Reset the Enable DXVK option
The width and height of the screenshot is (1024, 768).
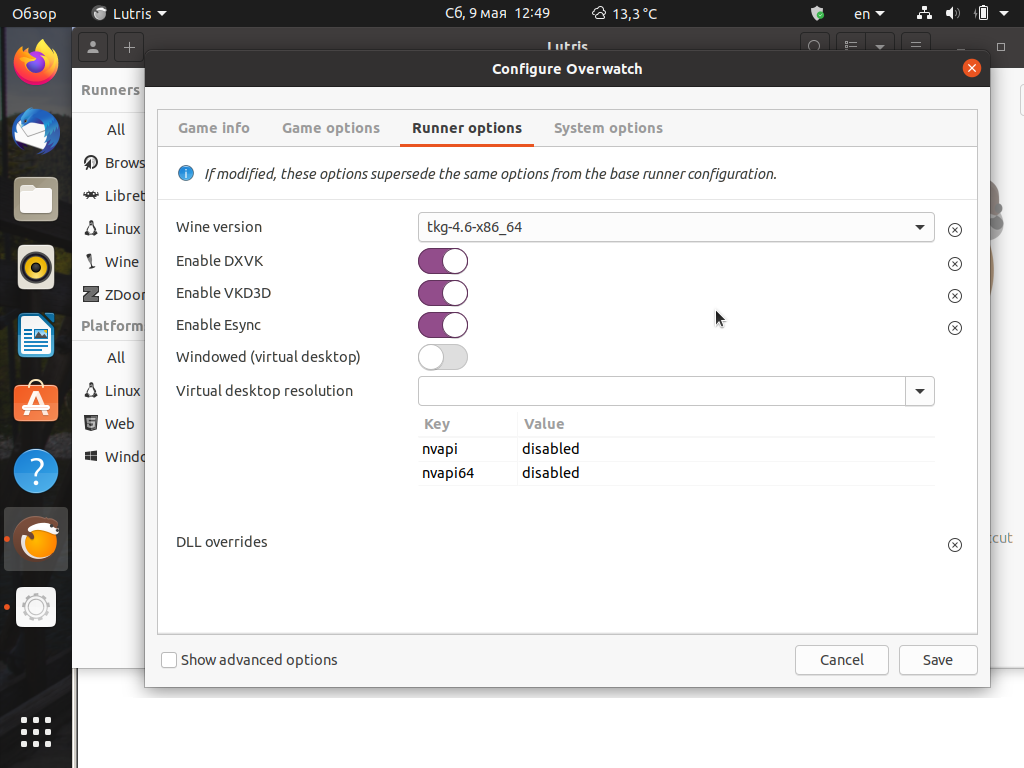954,264
